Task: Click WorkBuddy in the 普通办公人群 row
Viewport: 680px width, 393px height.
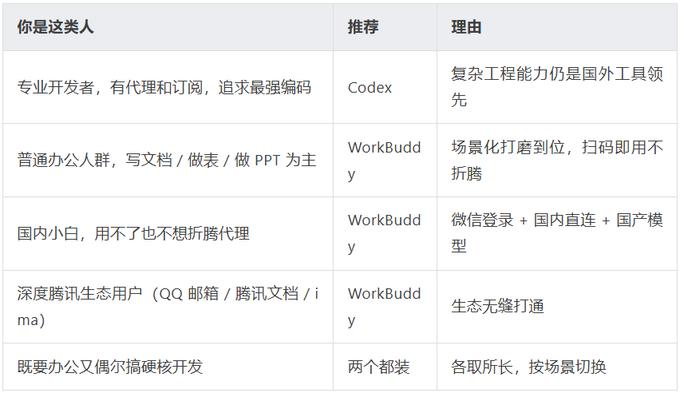Action: 385,160
